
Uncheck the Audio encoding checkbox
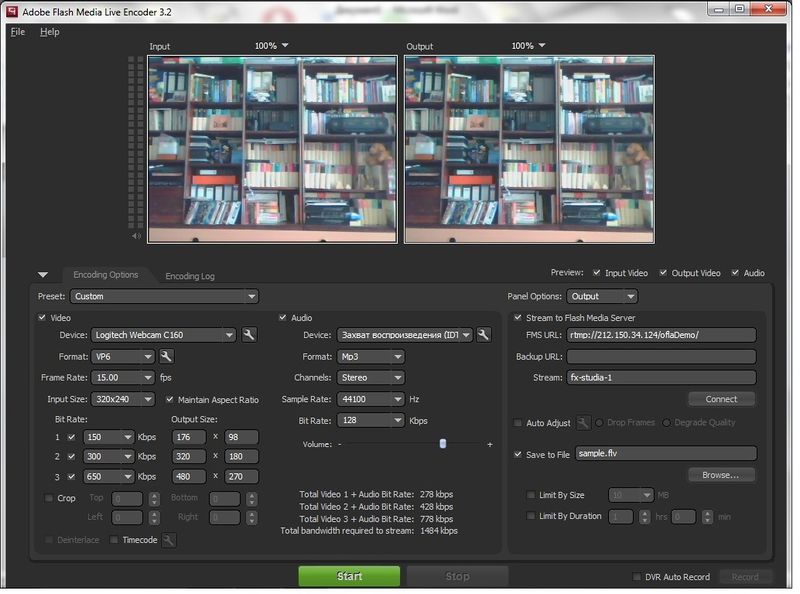[x=282, y=317]
